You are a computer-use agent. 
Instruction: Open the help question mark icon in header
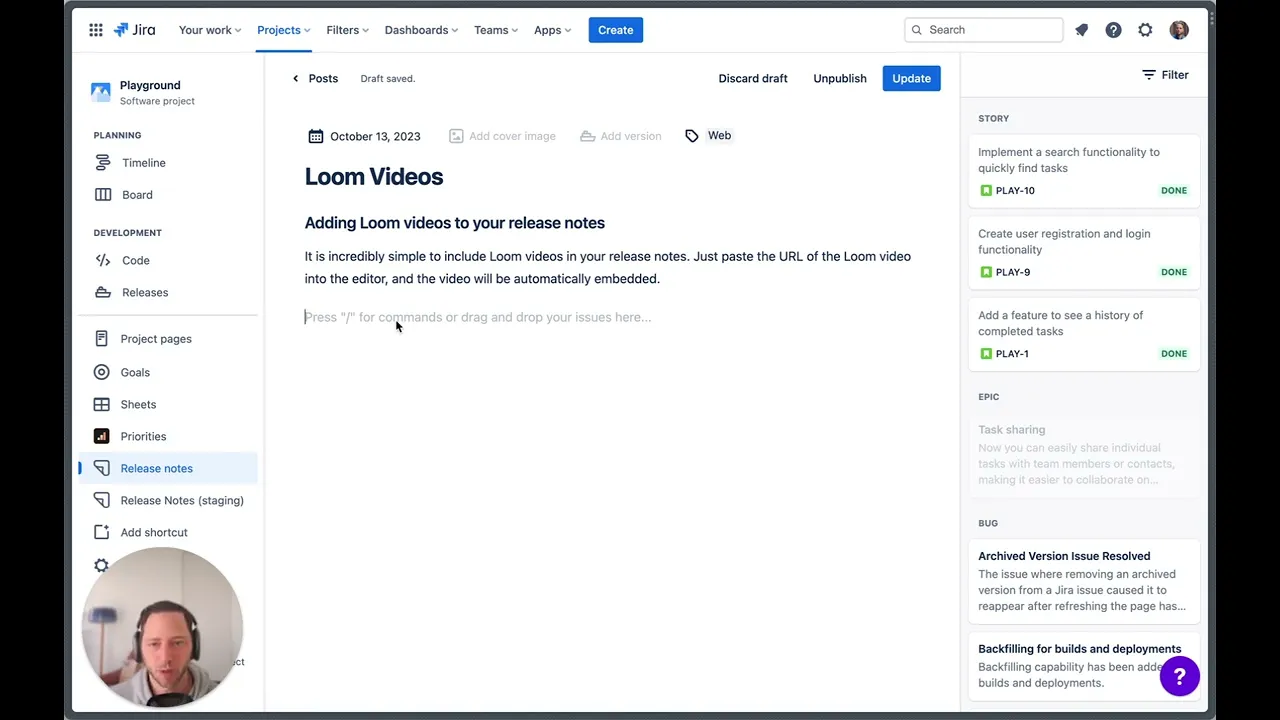click(x=1113, y=30)
